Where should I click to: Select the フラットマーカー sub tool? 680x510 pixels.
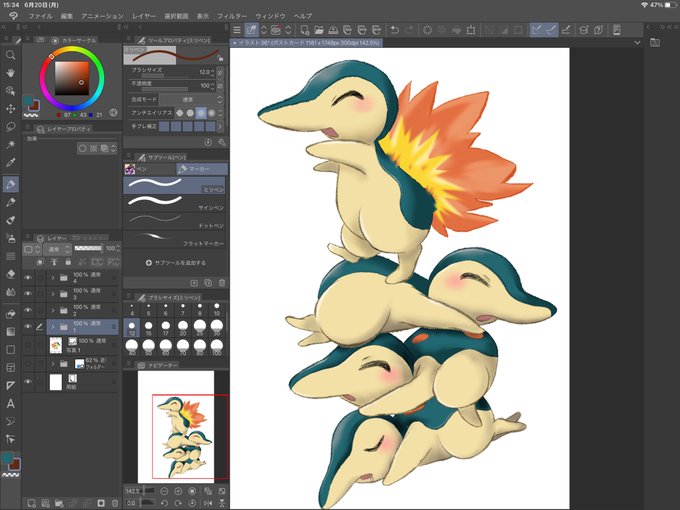pyautogui.click(x=175, y=239)
